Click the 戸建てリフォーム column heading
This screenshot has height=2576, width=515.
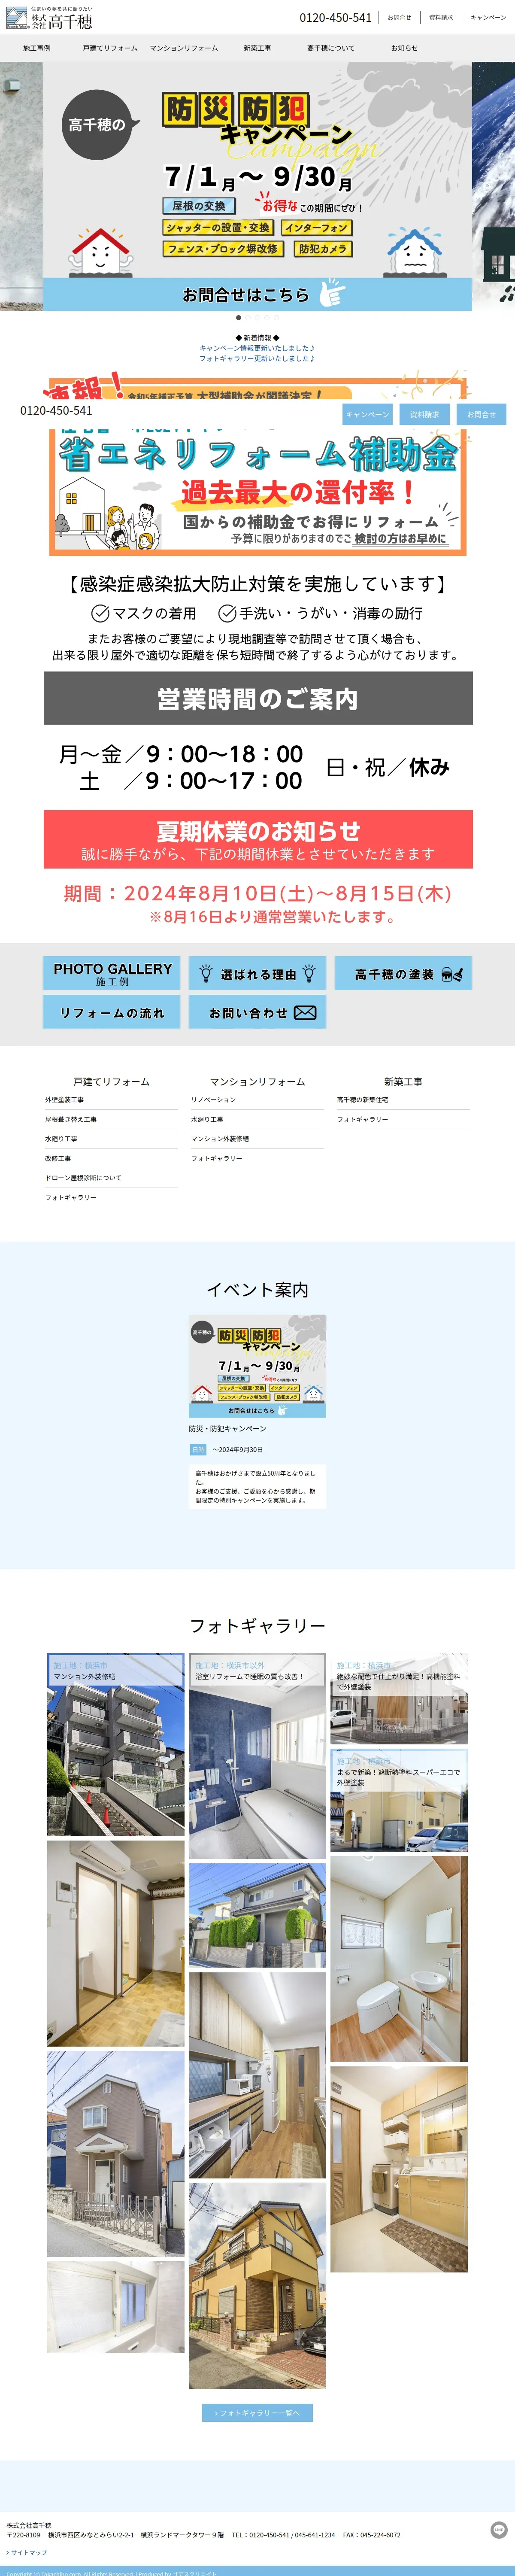point(111,1082)
